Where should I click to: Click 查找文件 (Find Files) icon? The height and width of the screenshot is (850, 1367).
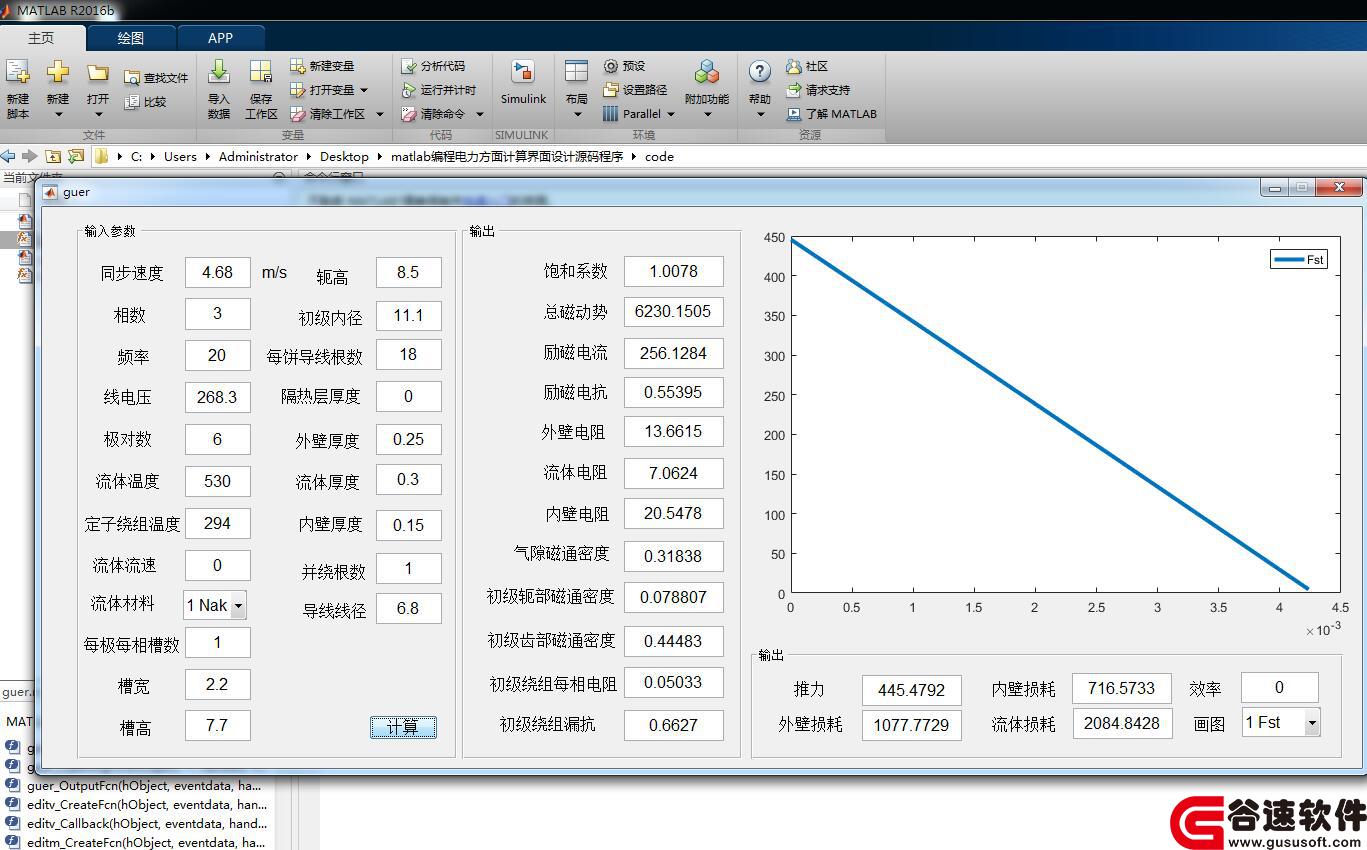tap(132, 77)
